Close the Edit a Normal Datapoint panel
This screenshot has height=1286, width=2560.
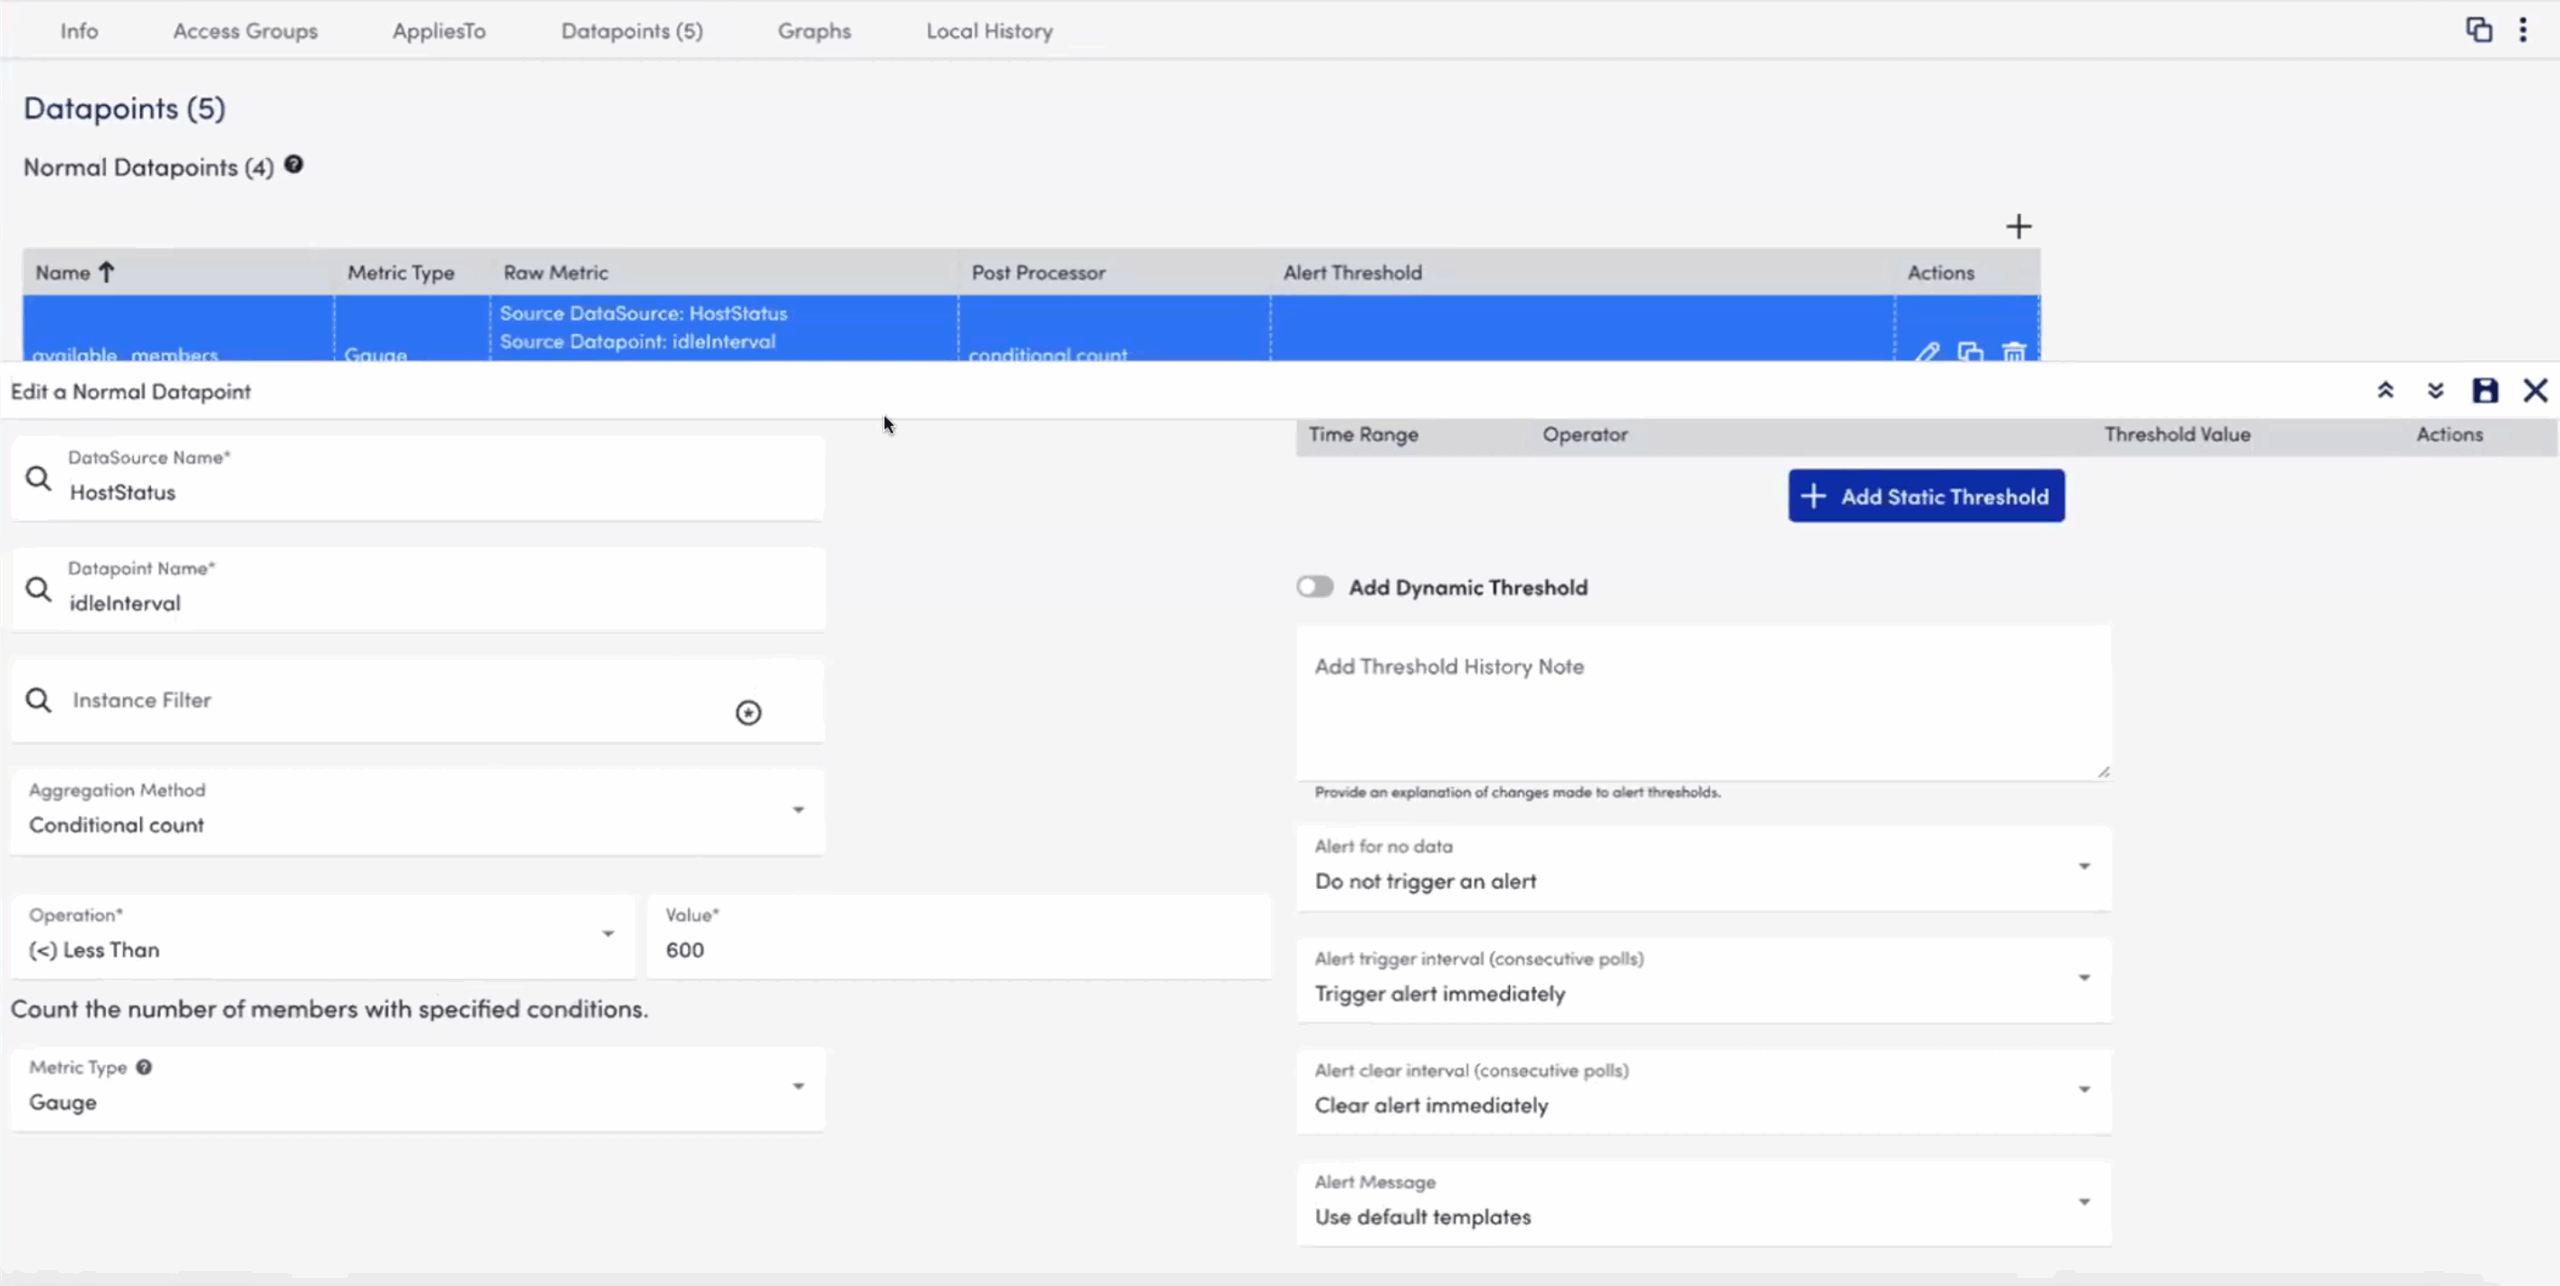(2535, 391)
